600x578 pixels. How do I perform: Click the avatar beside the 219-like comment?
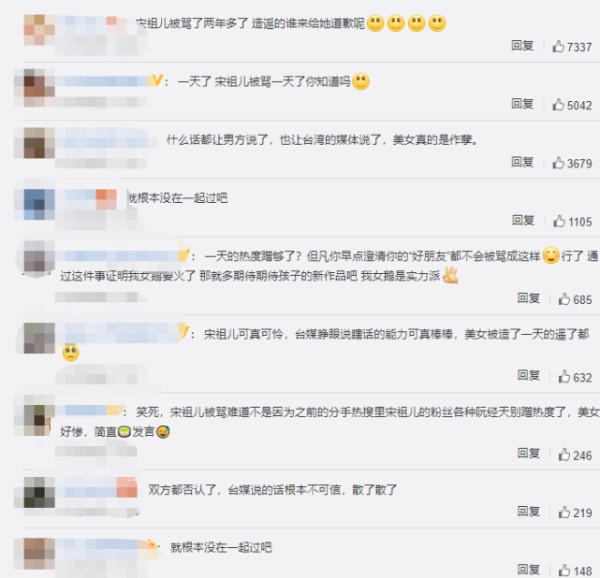(39, 492)
